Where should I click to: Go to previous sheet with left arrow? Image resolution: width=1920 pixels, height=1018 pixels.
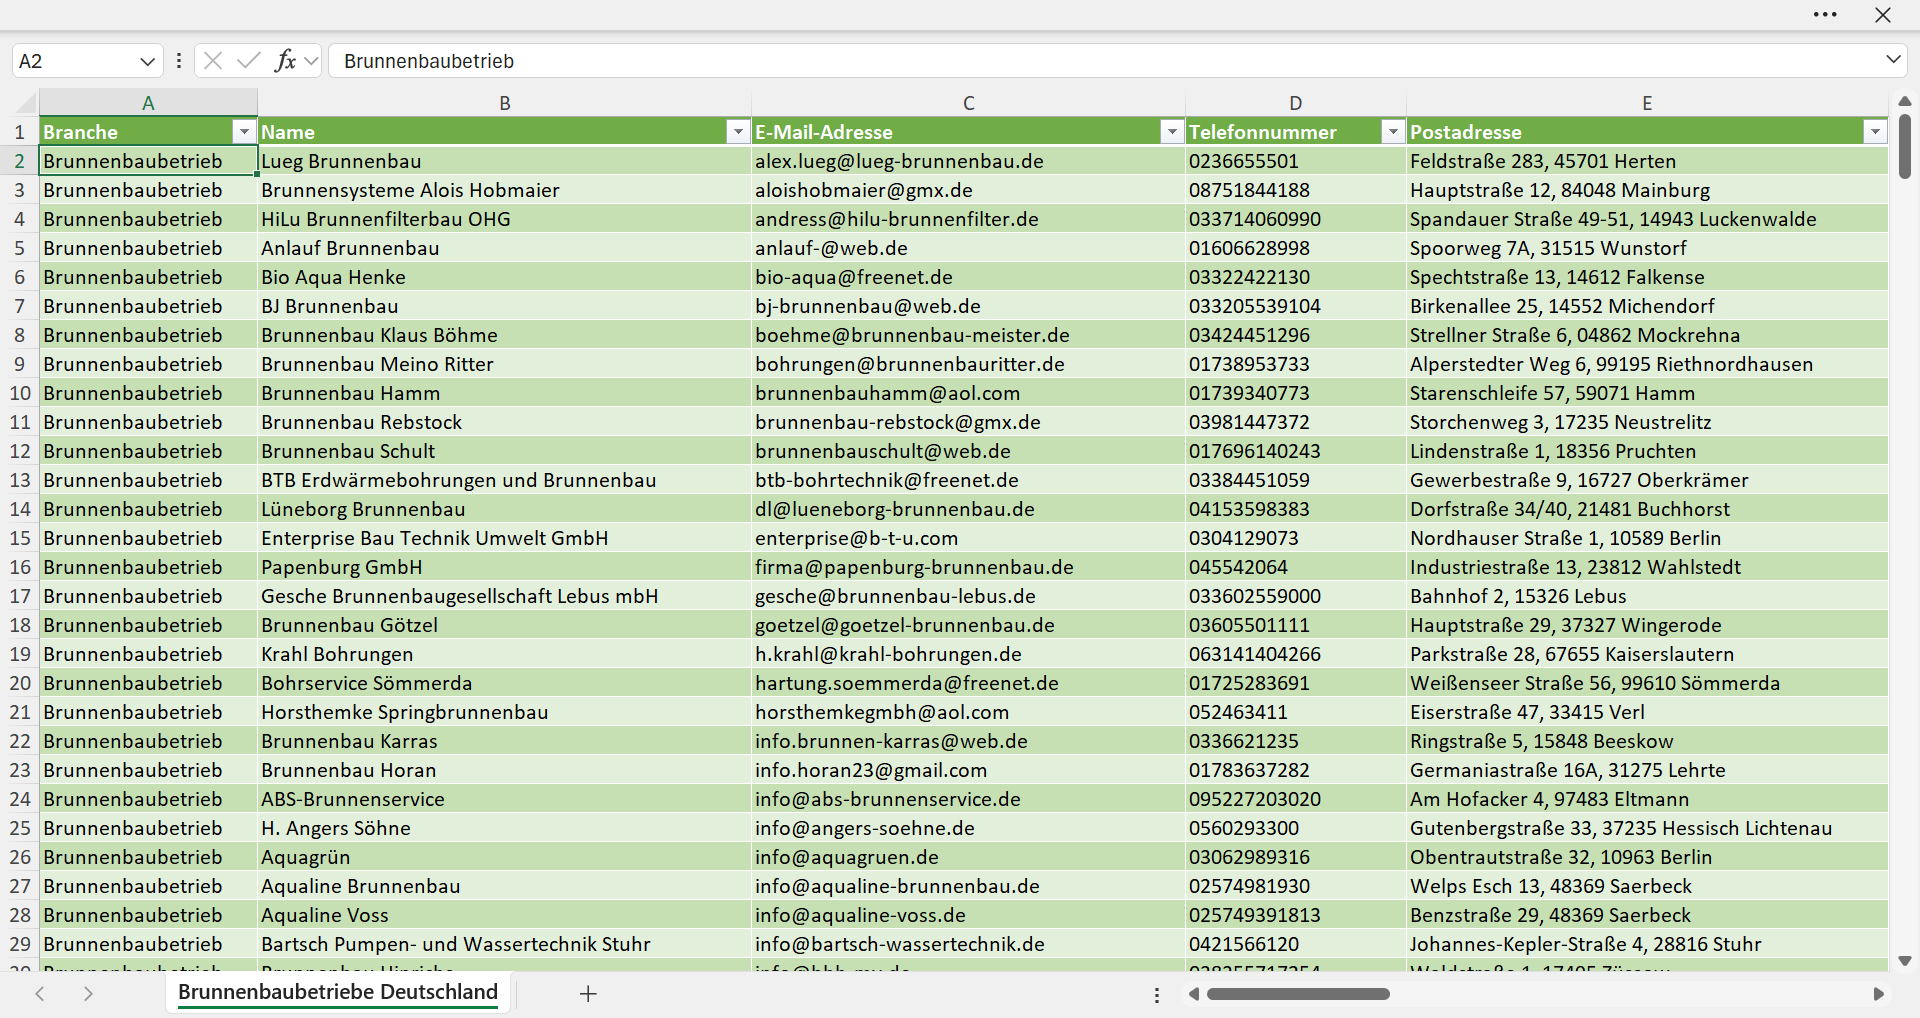click(40, 994)
